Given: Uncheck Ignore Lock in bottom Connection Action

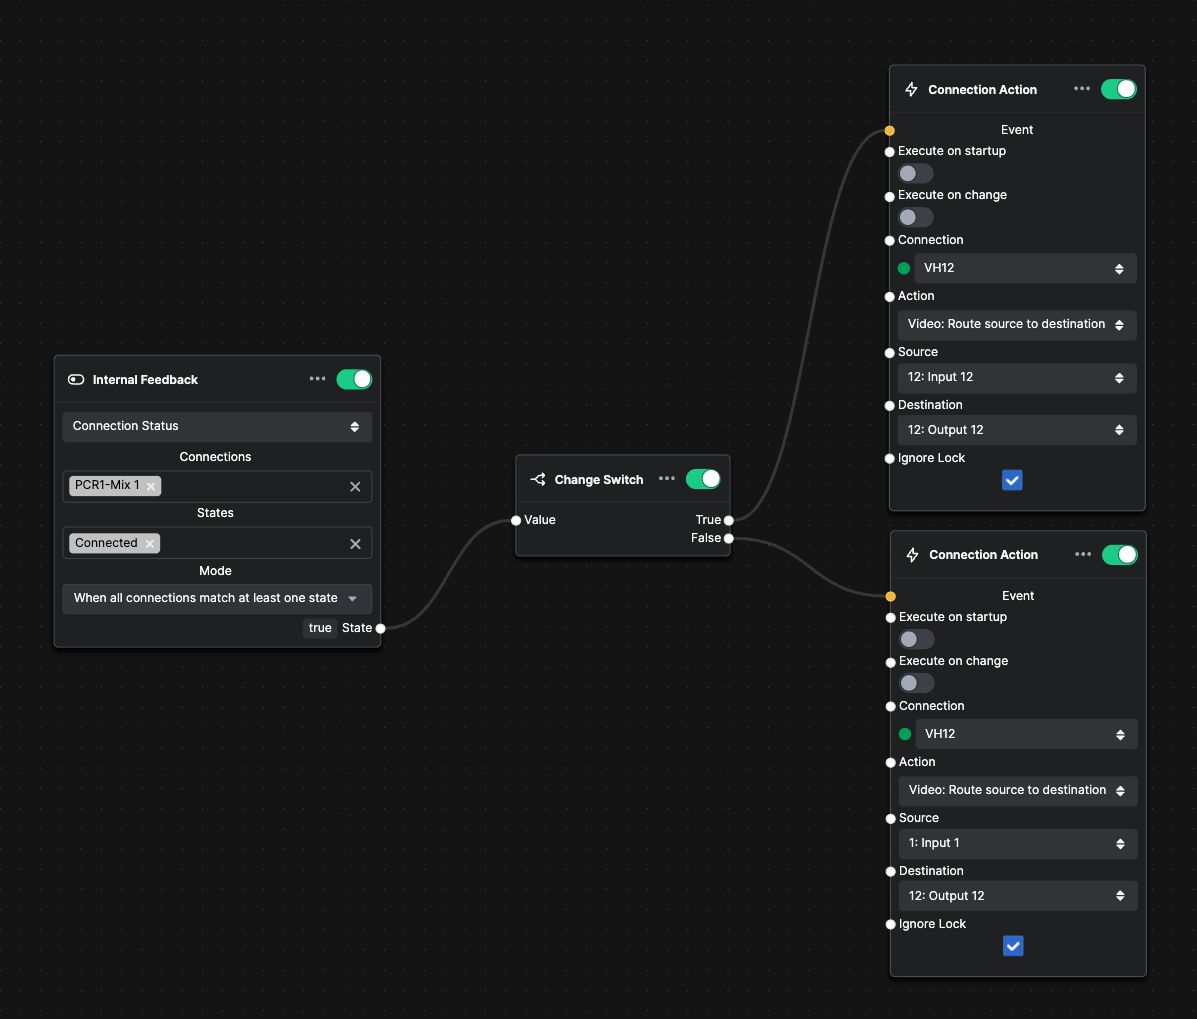Looking at the screenshot, I should (x=1013, y=946).
